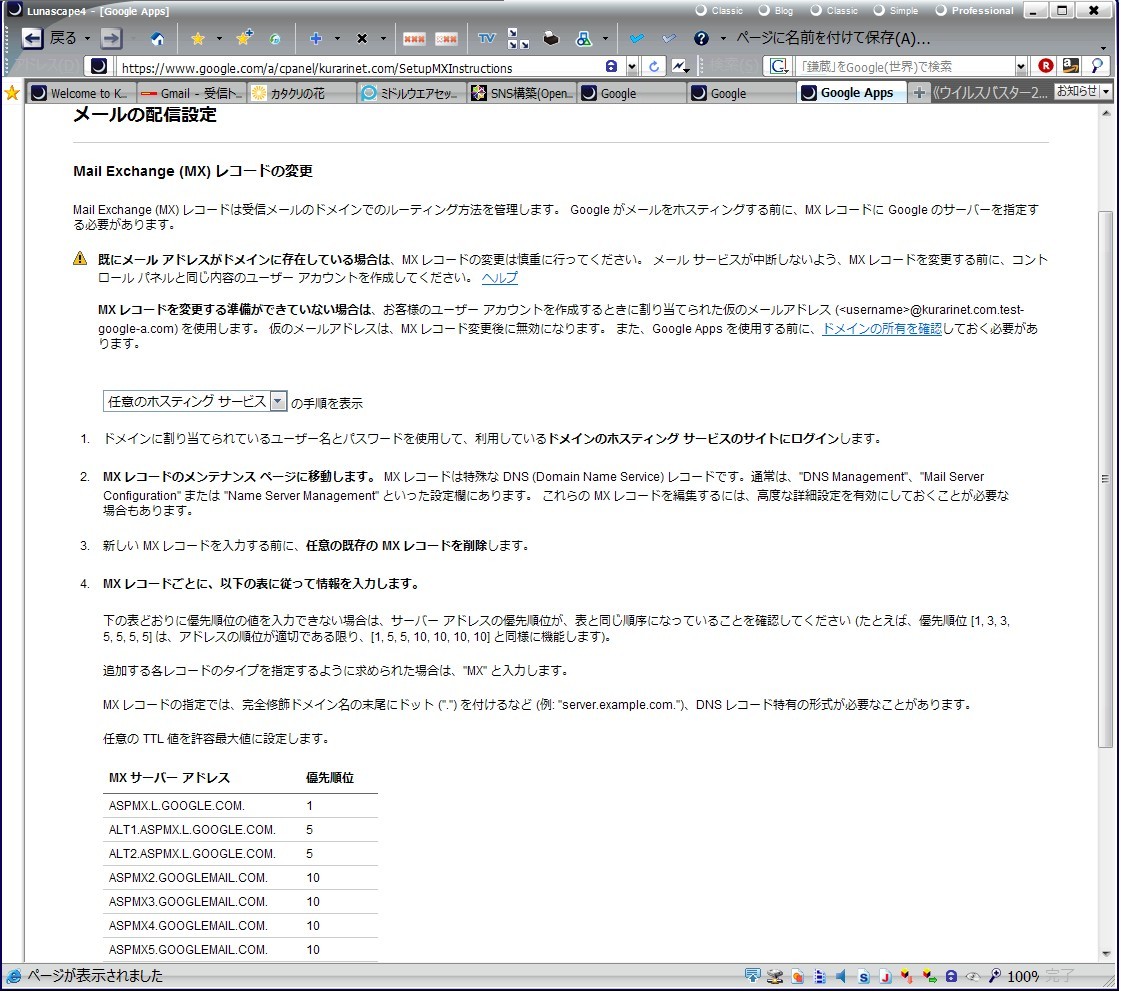This screenshot has height=993, width=1121.
Task: Open the ヘルプ help link
Action: pyautogui.click(x=500, y=278)
